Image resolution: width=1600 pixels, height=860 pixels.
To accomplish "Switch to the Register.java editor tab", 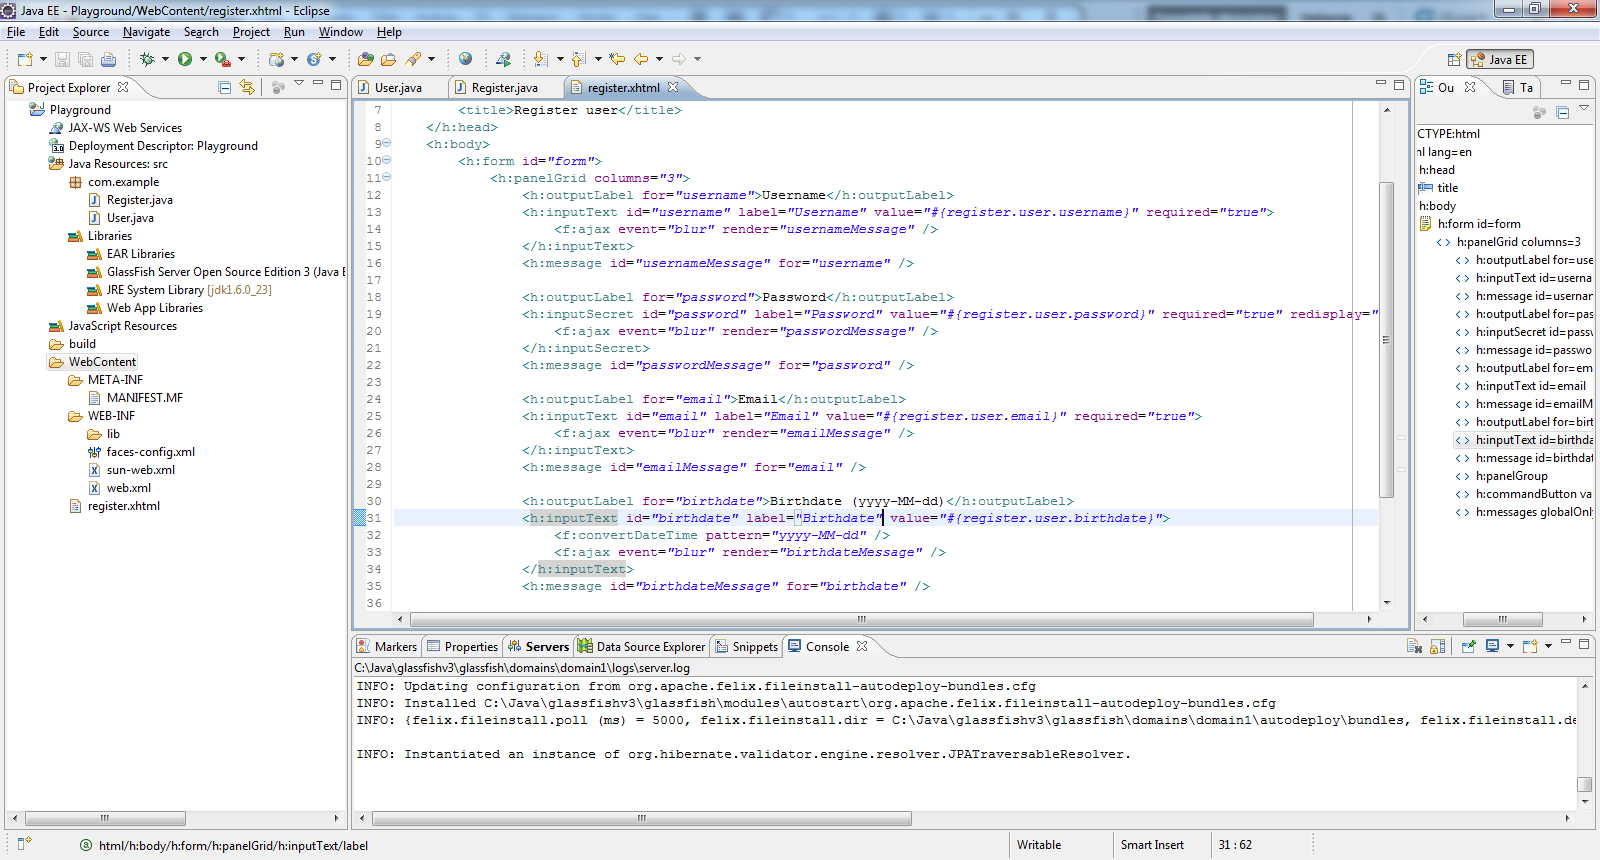I will coord(505,88).
